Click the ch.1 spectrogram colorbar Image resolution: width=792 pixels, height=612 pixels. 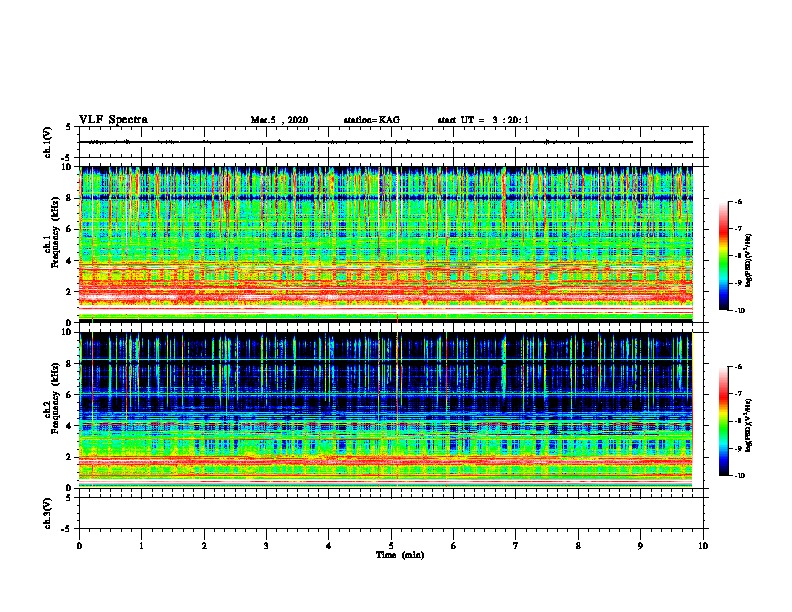pos(724,256)
